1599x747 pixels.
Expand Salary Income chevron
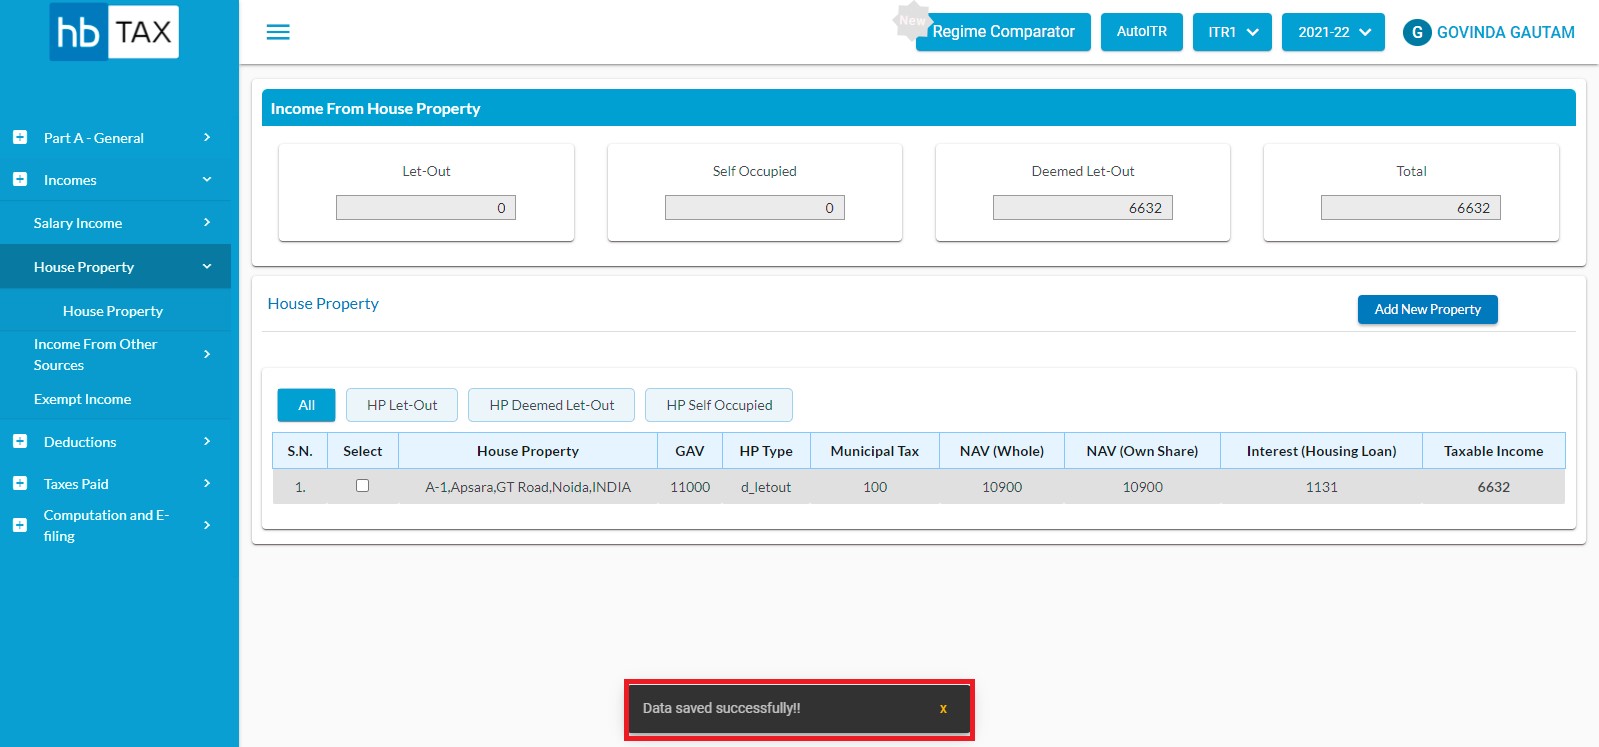point(207,222)
